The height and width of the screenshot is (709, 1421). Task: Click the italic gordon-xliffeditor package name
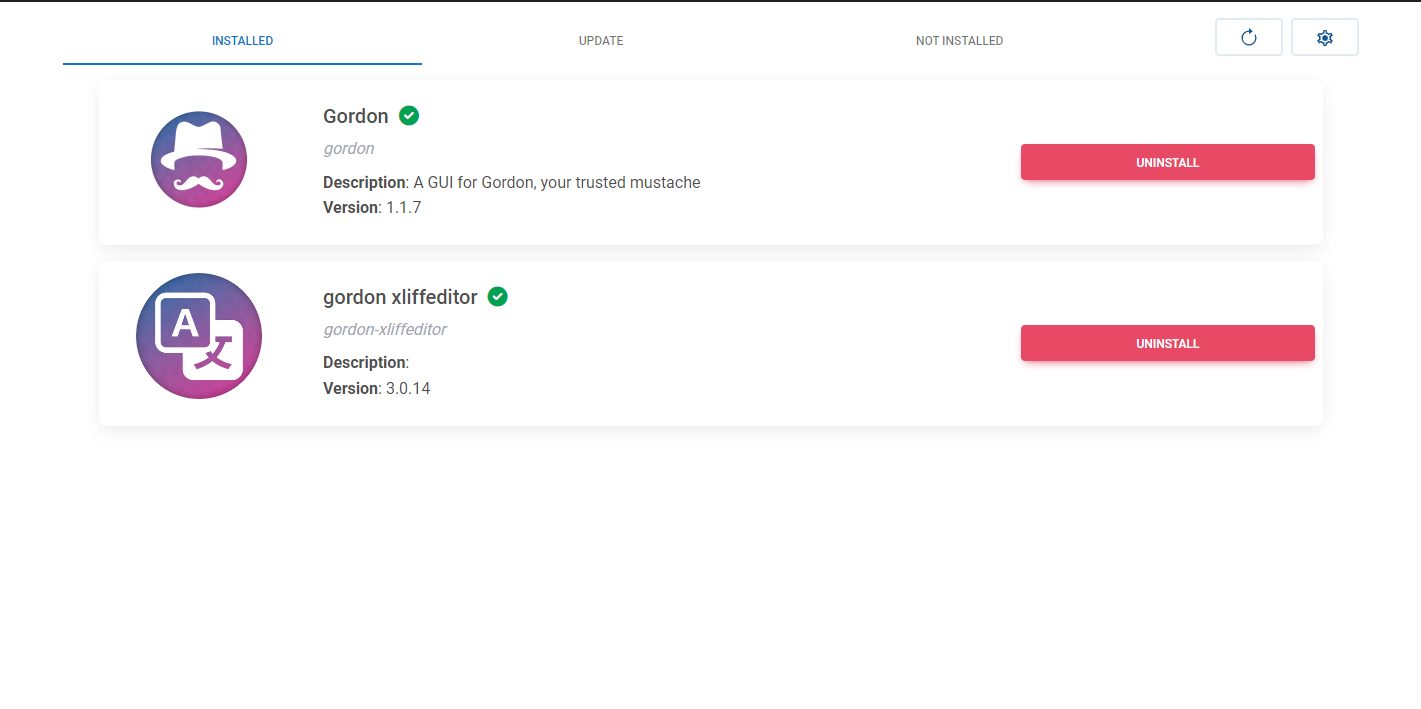385,330
